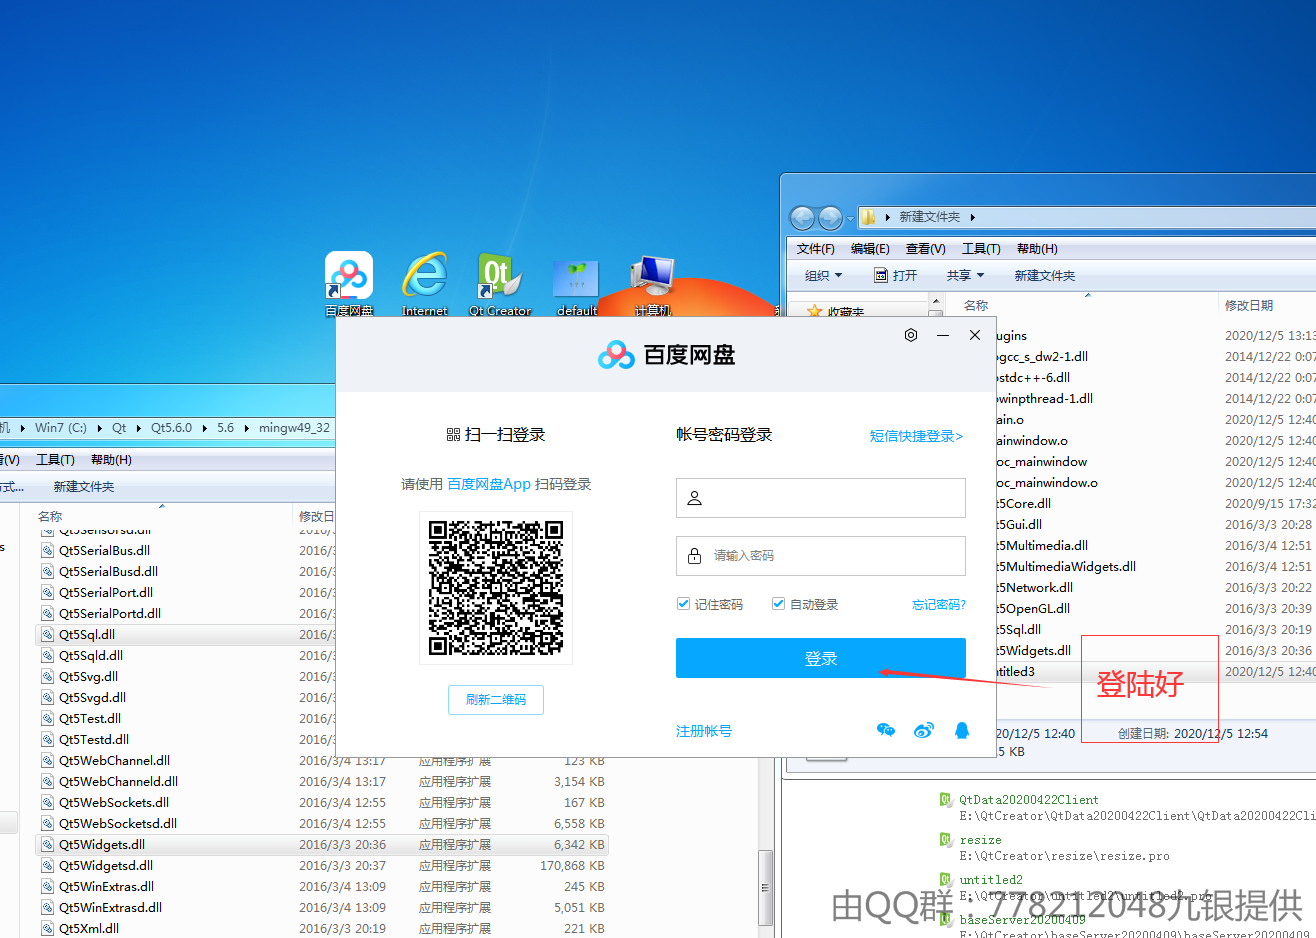Open settings gear in Baidu Netdisk login window

pyautogui.click(x=911, y=335)
